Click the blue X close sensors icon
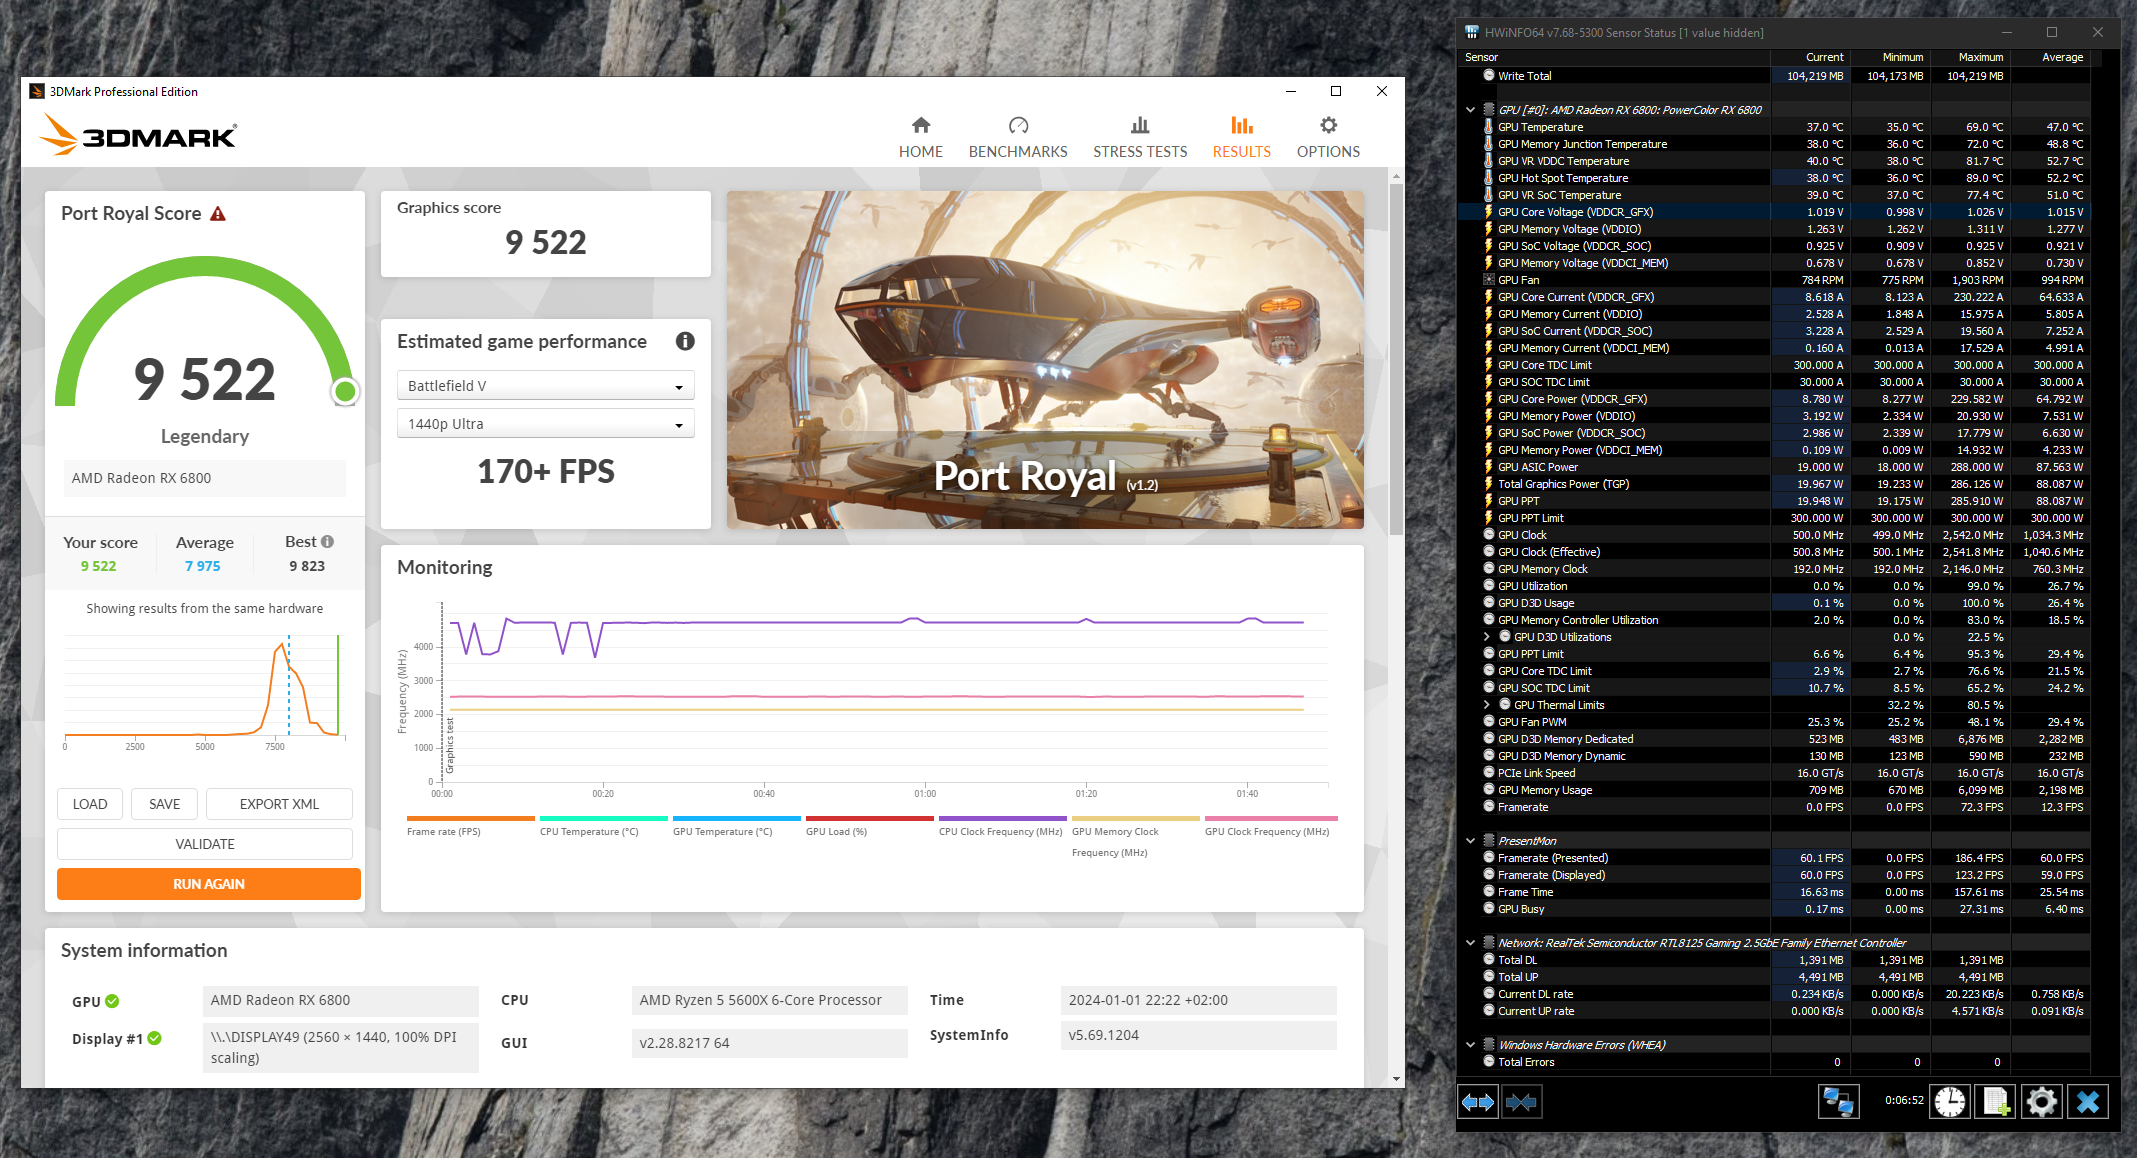This screenshot has height=1158, width=2137. point(2088,1102)
